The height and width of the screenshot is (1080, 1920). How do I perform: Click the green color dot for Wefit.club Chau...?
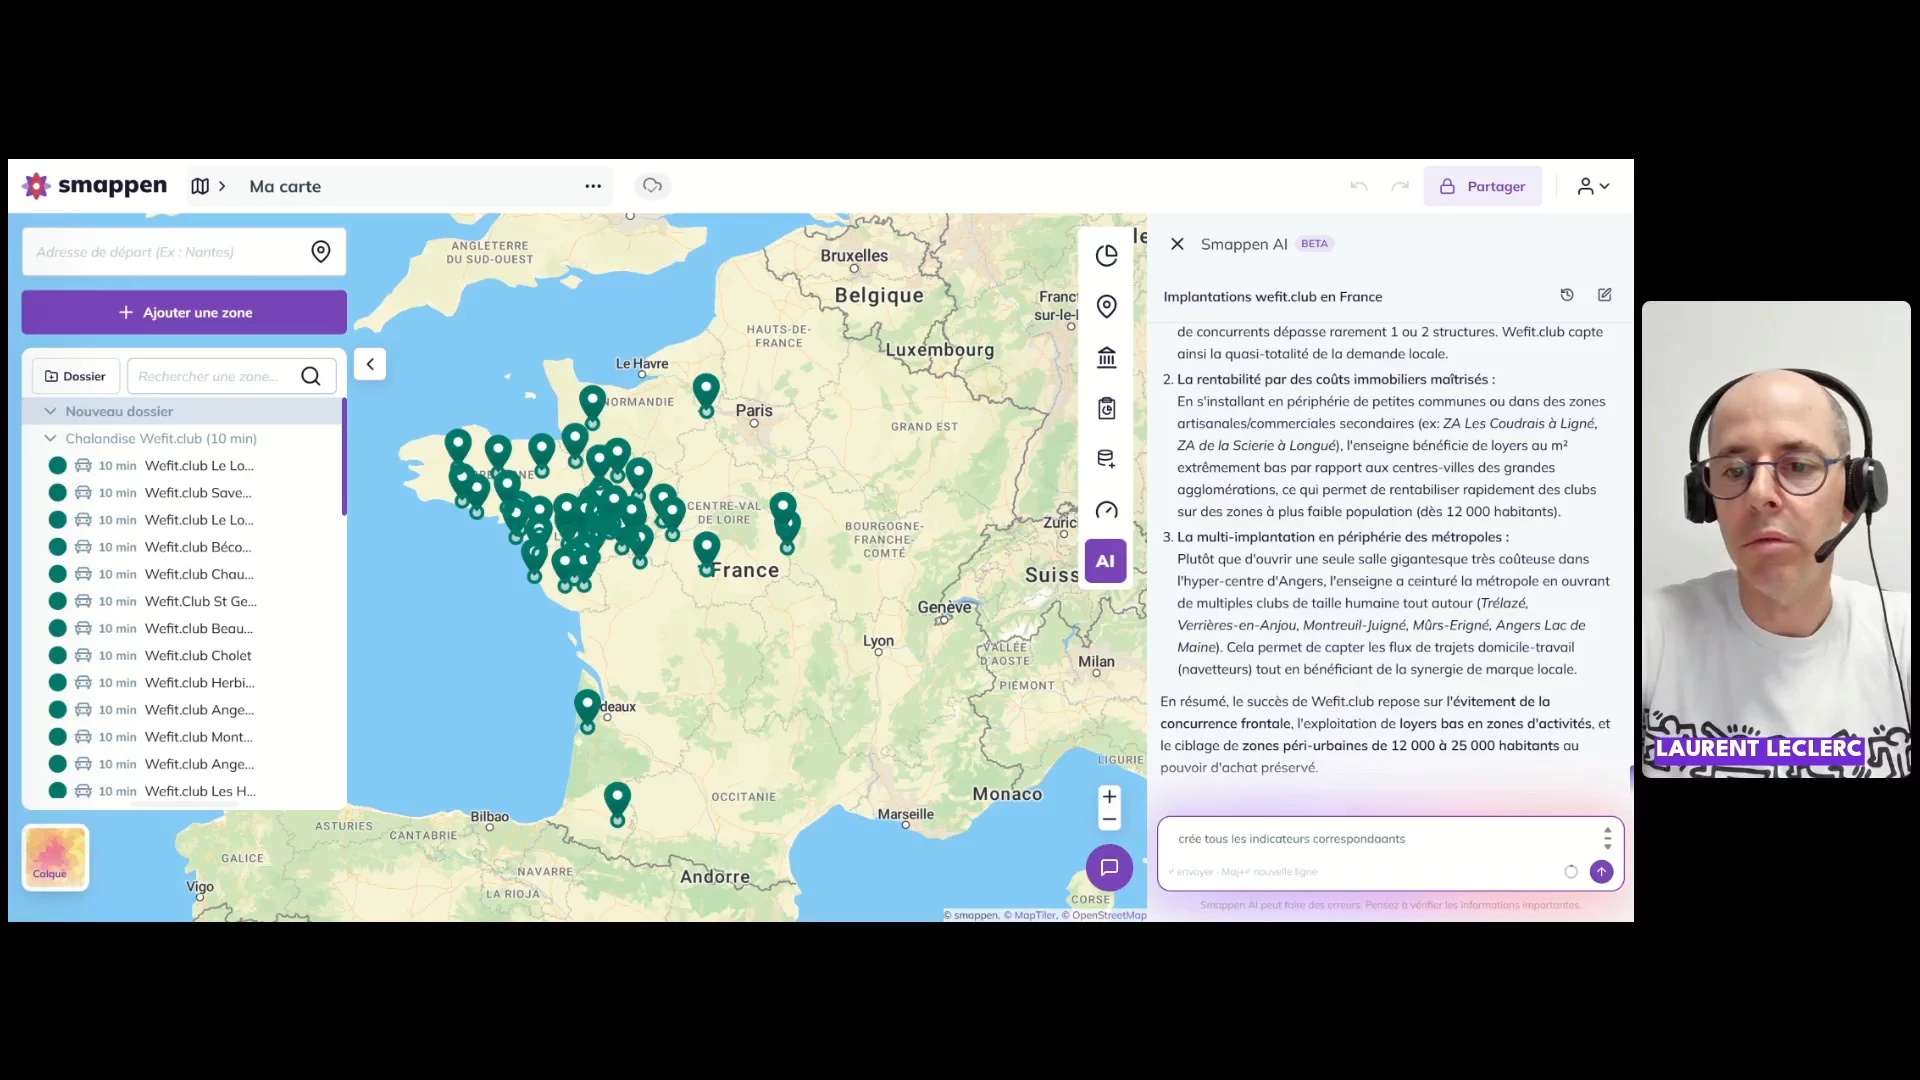(x=57, y=574)
